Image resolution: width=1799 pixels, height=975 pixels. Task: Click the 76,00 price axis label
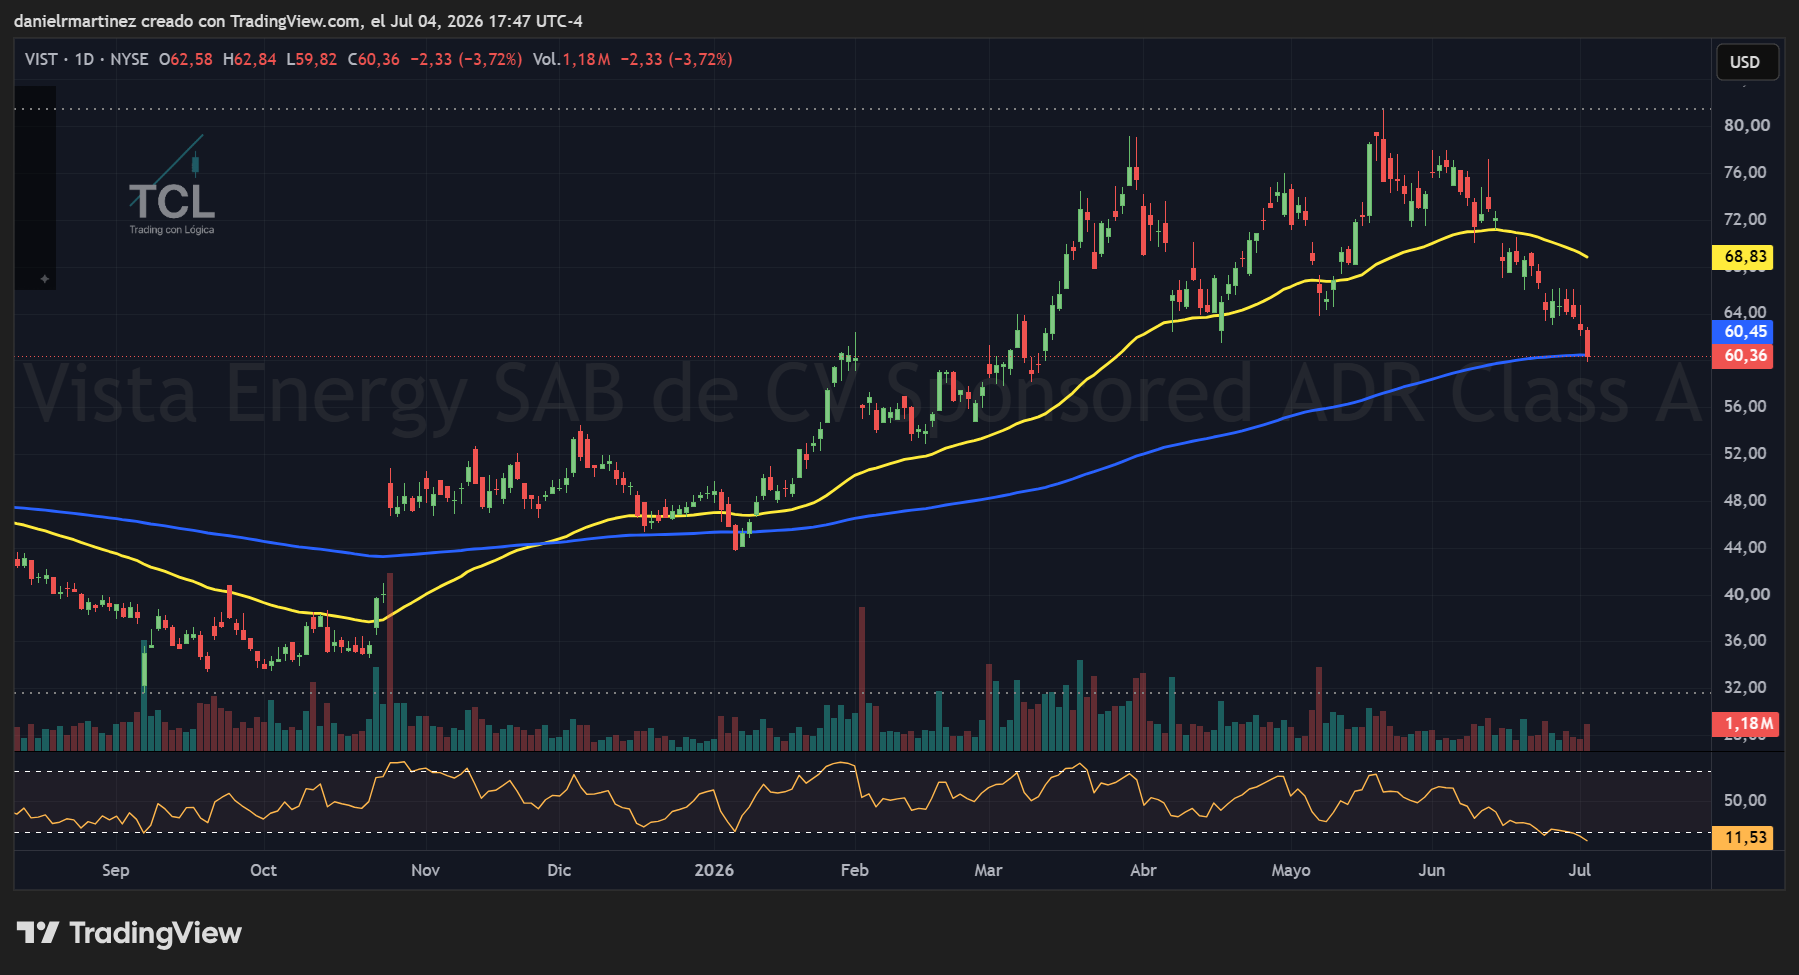[x=1746, y=172]
